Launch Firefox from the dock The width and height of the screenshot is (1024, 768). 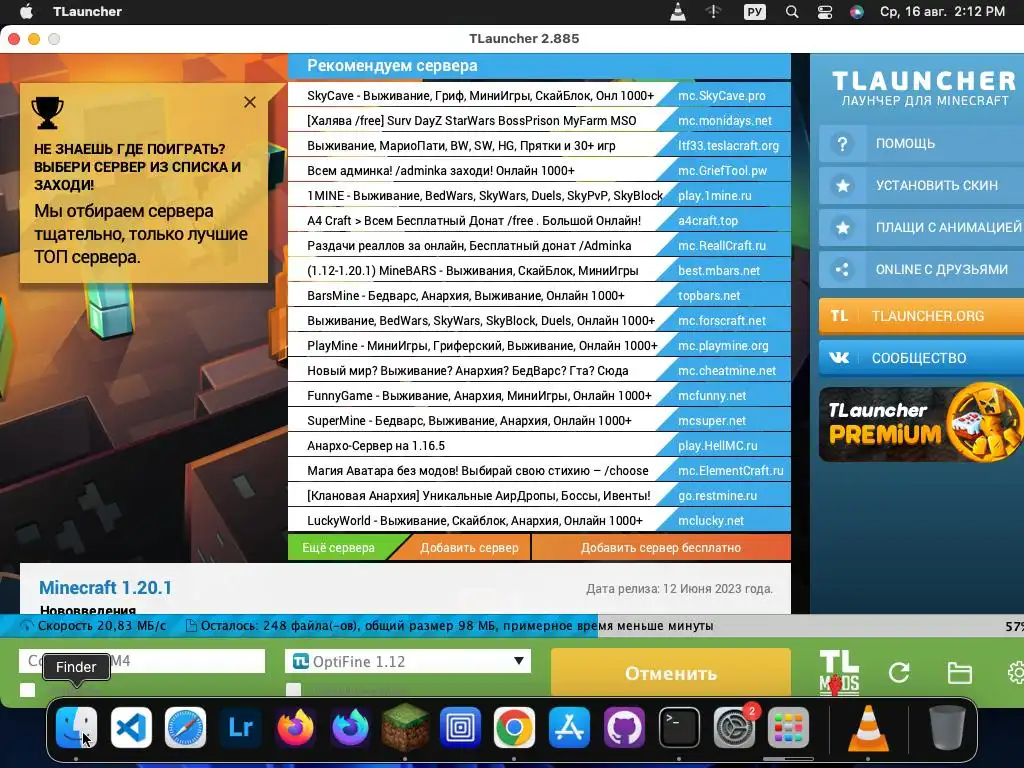295,727
